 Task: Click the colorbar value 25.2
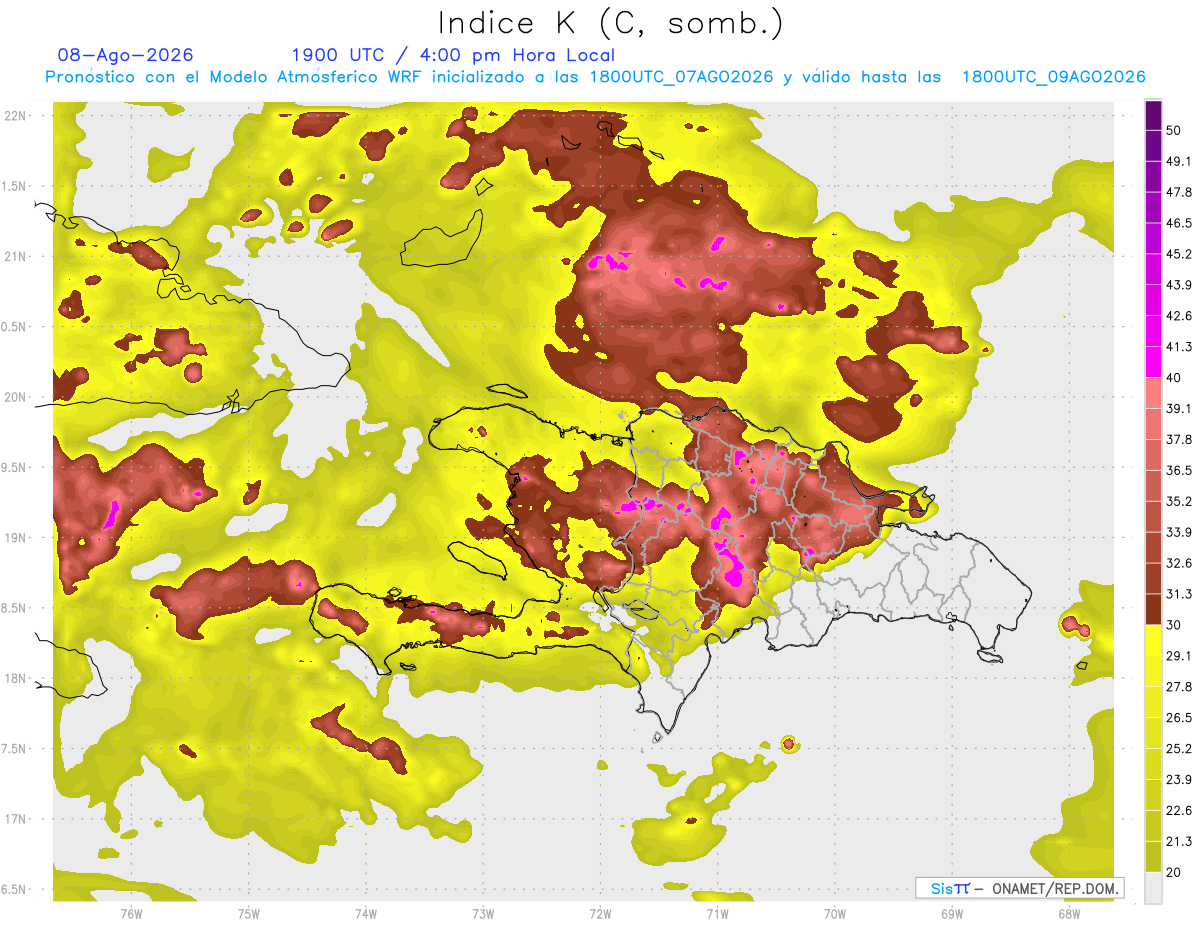coord(1180,749)
